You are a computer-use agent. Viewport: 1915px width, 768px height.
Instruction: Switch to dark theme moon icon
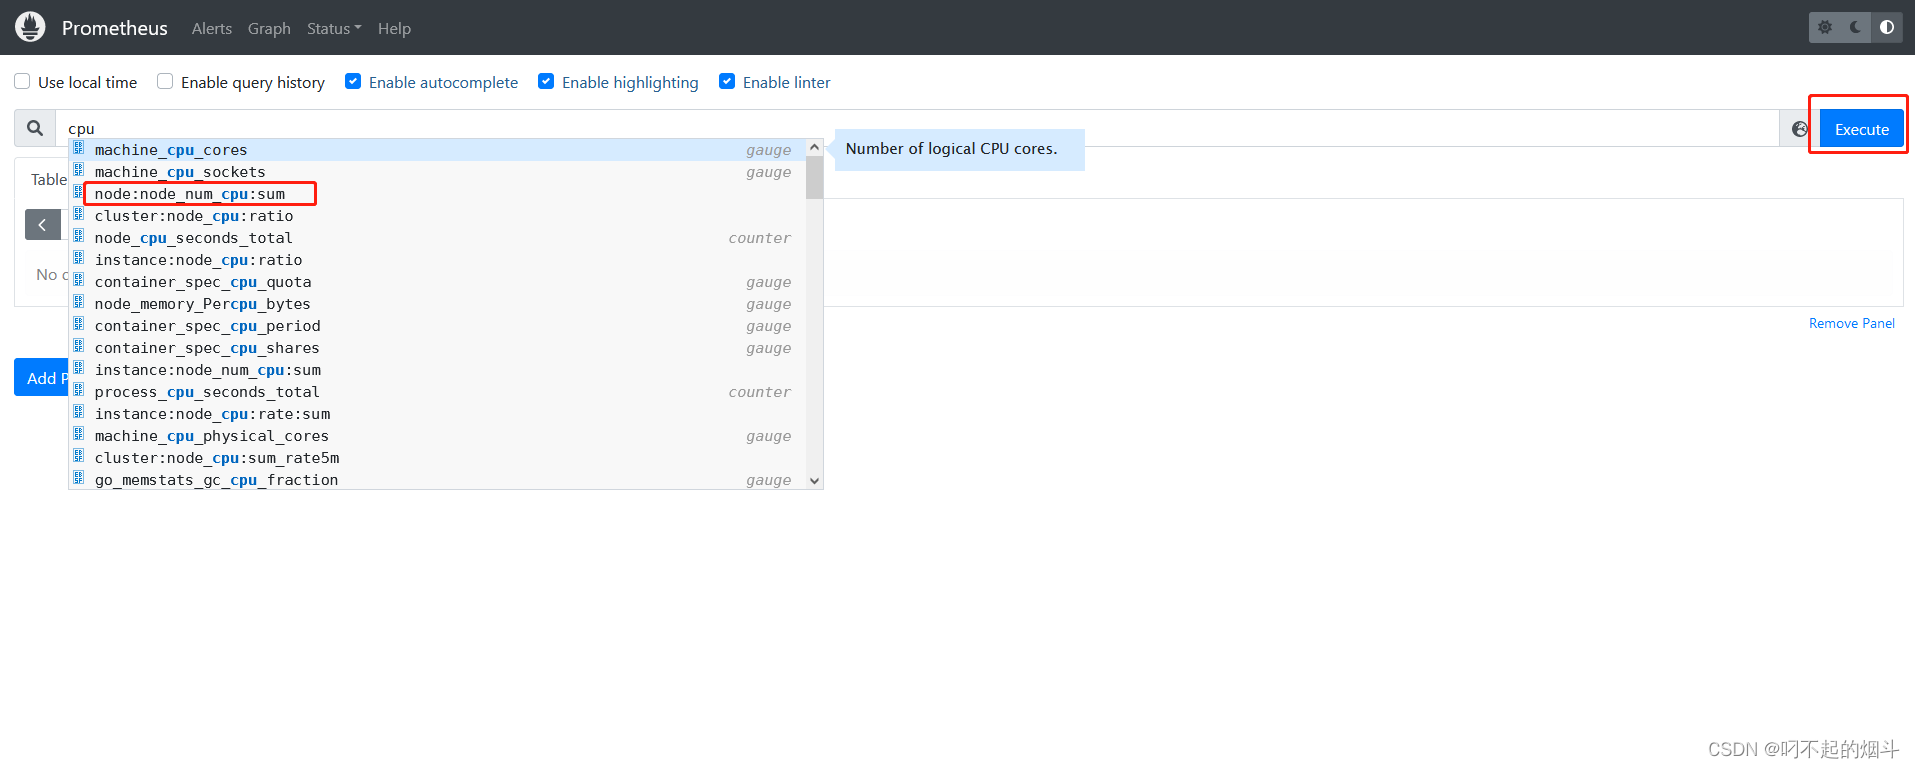tap(1856, 27)
